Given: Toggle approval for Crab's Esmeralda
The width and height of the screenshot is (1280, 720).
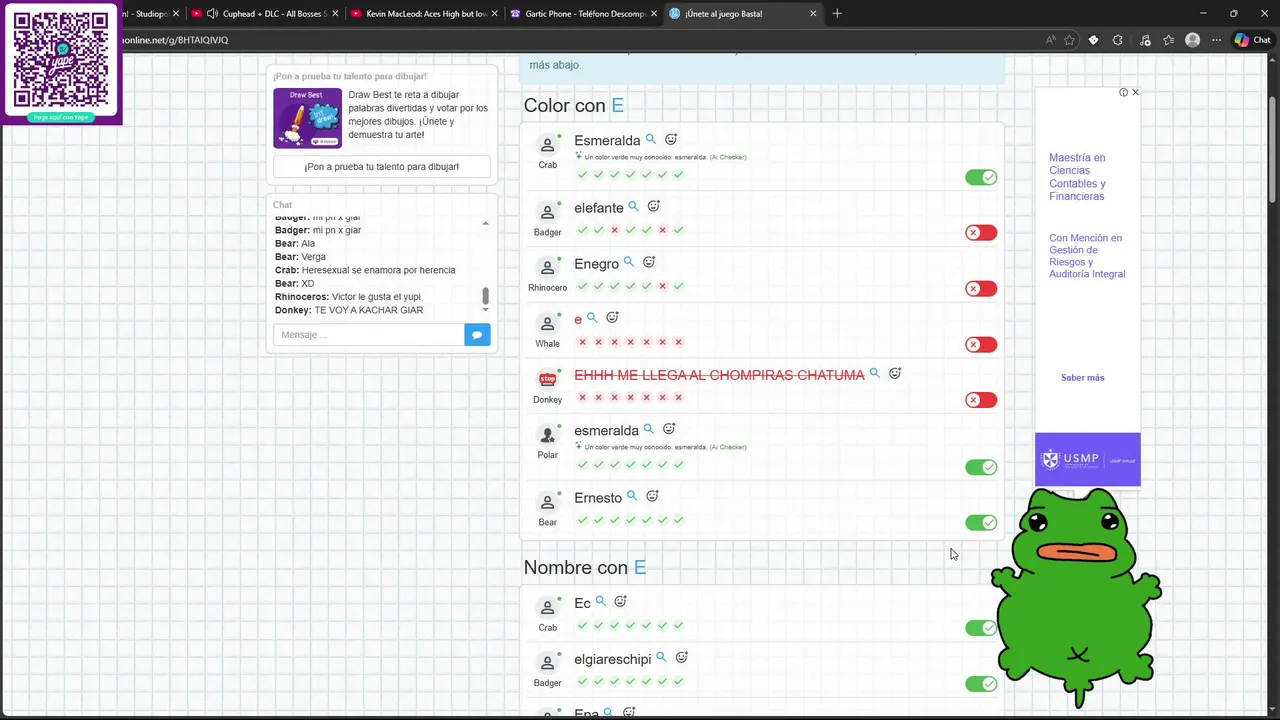Looking at the screenshot, I should tap(981, 177).
